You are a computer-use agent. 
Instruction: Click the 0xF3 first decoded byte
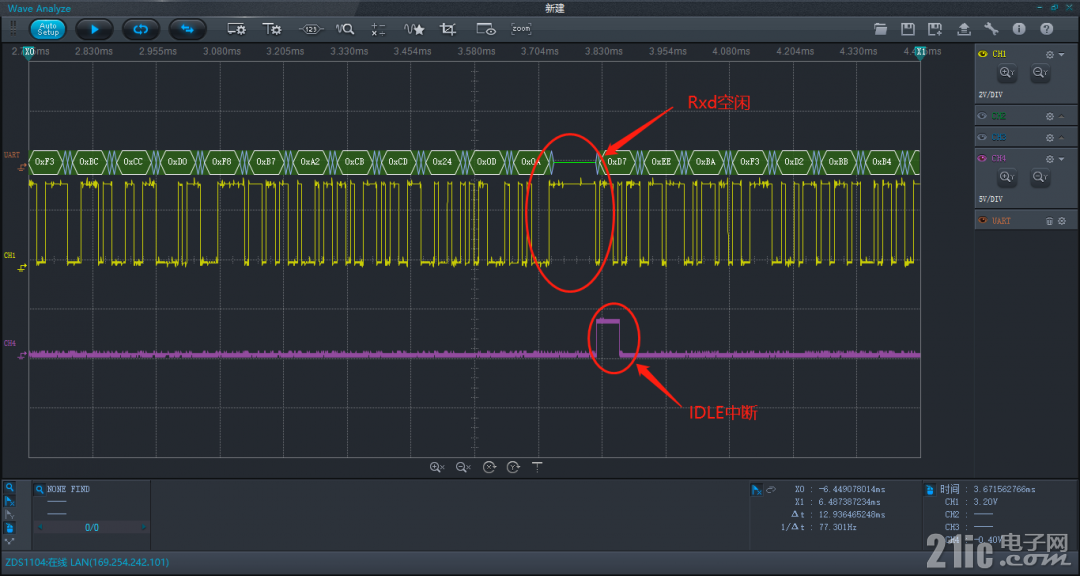tap(45, 162)
